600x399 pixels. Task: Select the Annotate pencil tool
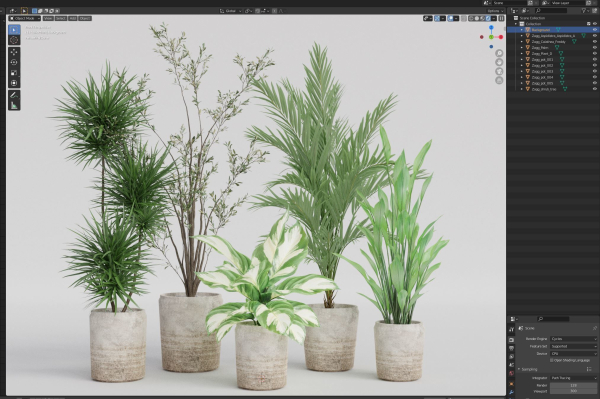pyautogui.click(x=14, y=95)
